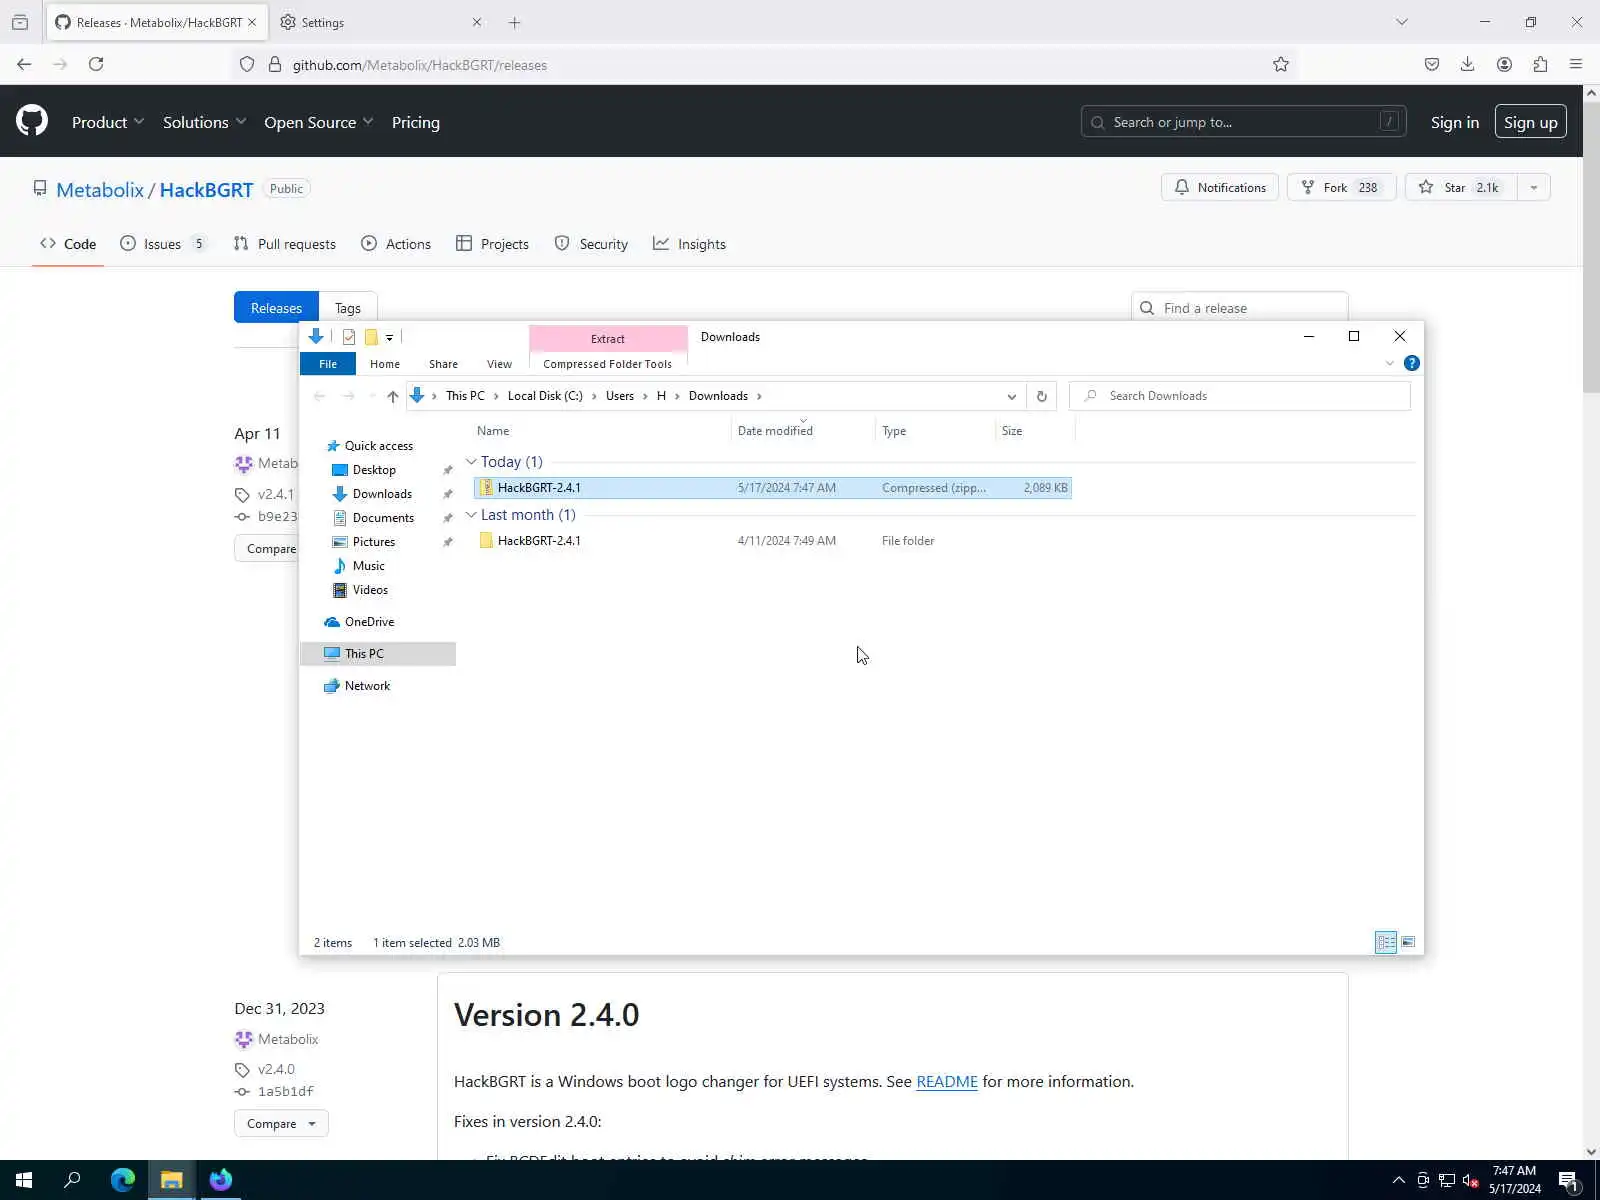Reload the page in Firefox
The width and height of the screenshot is (1600, 1200).
[x=96, y=64]
